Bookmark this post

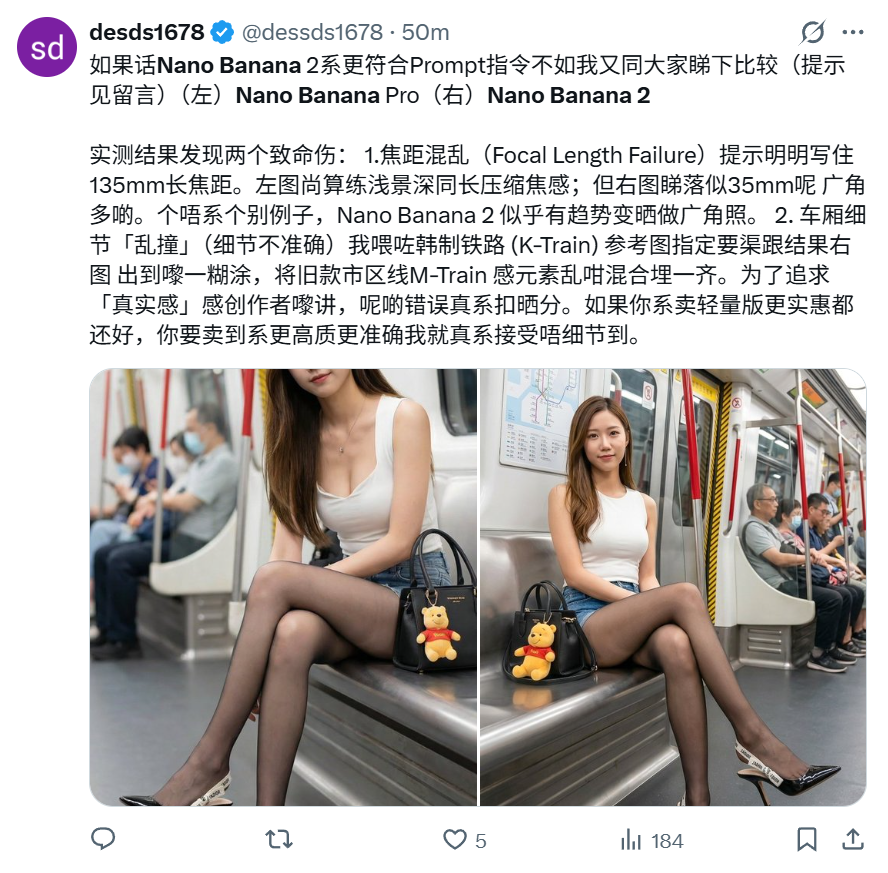tap(807, 839)
